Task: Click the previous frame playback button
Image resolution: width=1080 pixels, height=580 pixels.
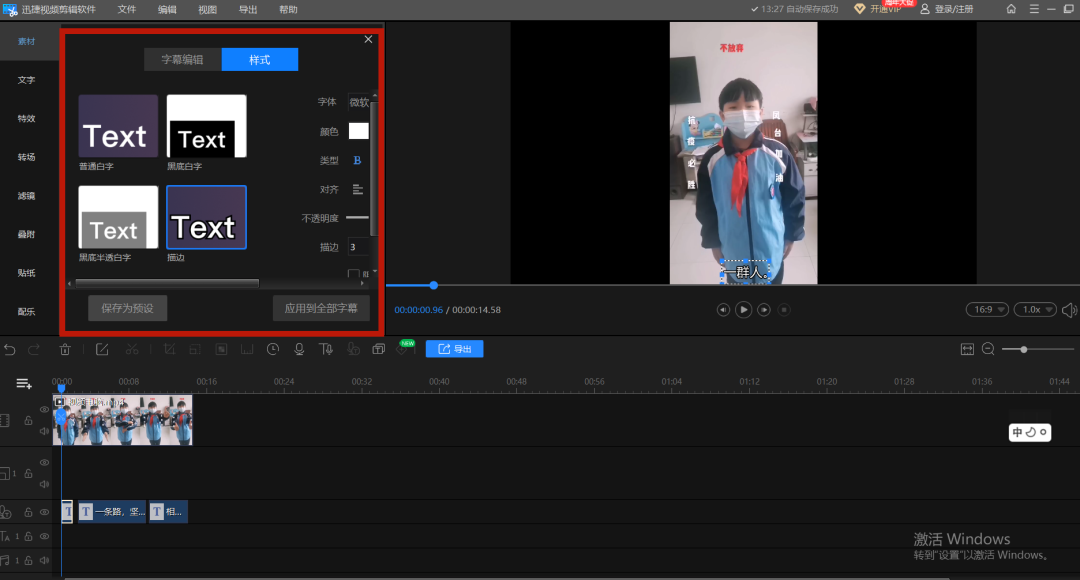Action: point(723,310)
